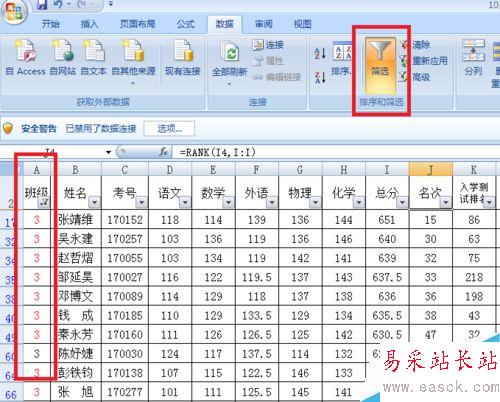500x402 pixels.
Task: Open 班级 column filter dropdown
Action: (x=44, y=202)
